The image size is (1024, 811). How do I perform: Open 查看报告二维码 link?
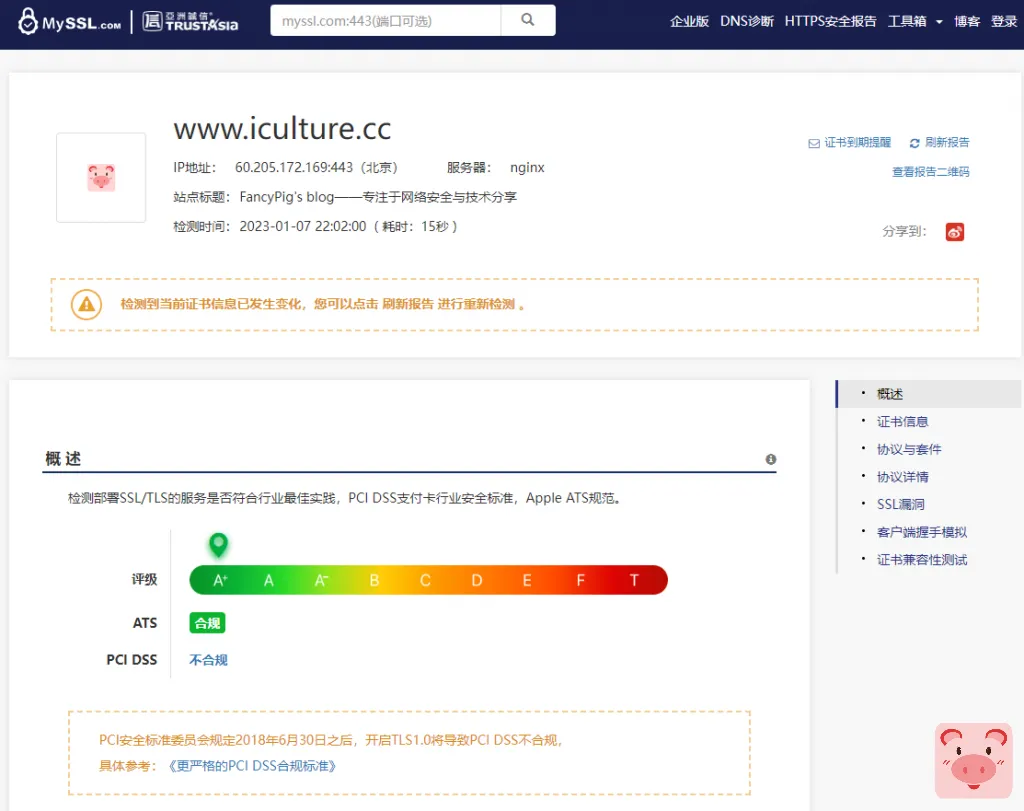click(931, 172)
